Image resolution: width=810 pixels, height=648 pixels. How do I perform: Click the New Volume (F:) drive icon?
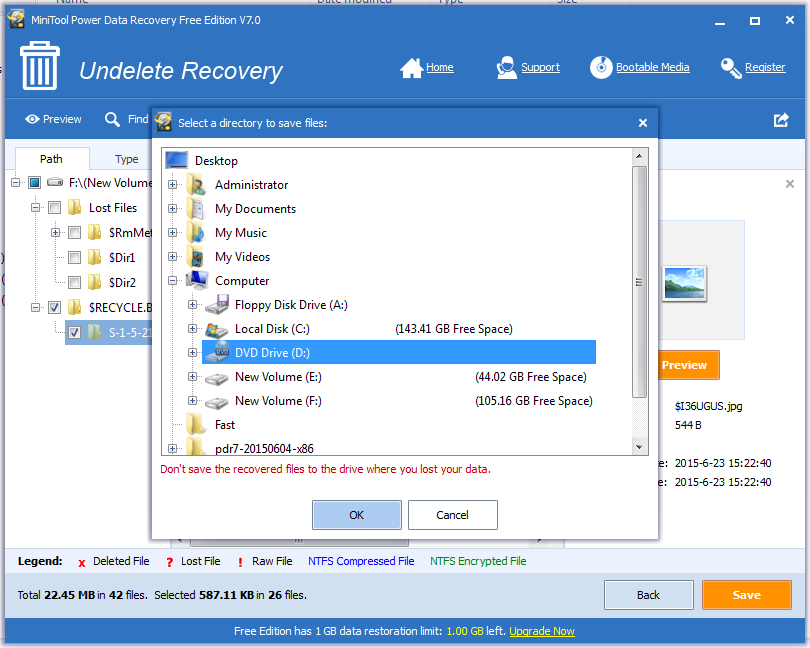pyautogui.click(x=217, y=402)
